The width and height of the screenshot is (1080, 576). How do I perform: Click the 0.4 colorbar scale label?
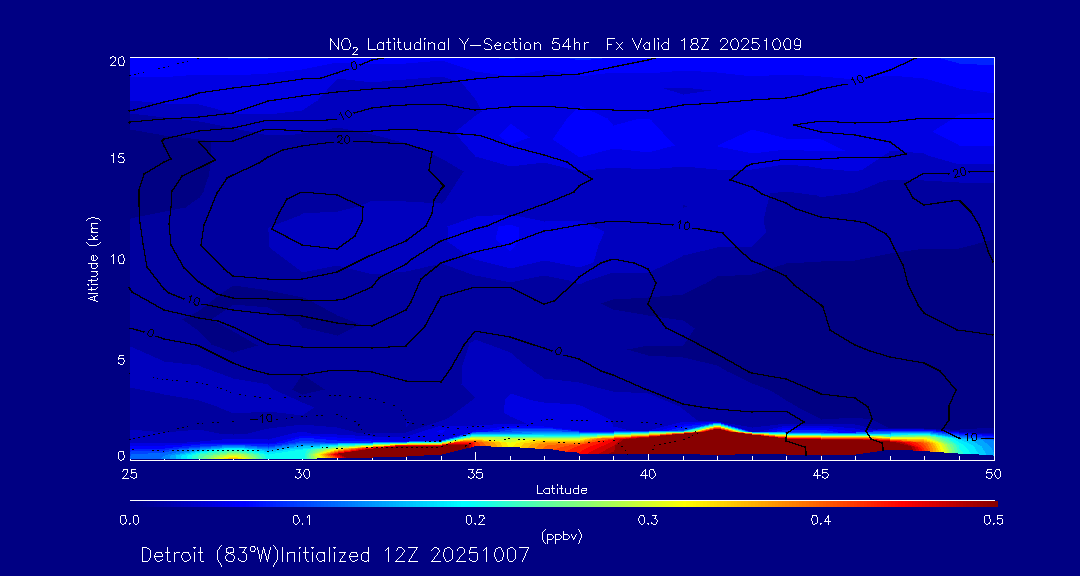(821, 520)
